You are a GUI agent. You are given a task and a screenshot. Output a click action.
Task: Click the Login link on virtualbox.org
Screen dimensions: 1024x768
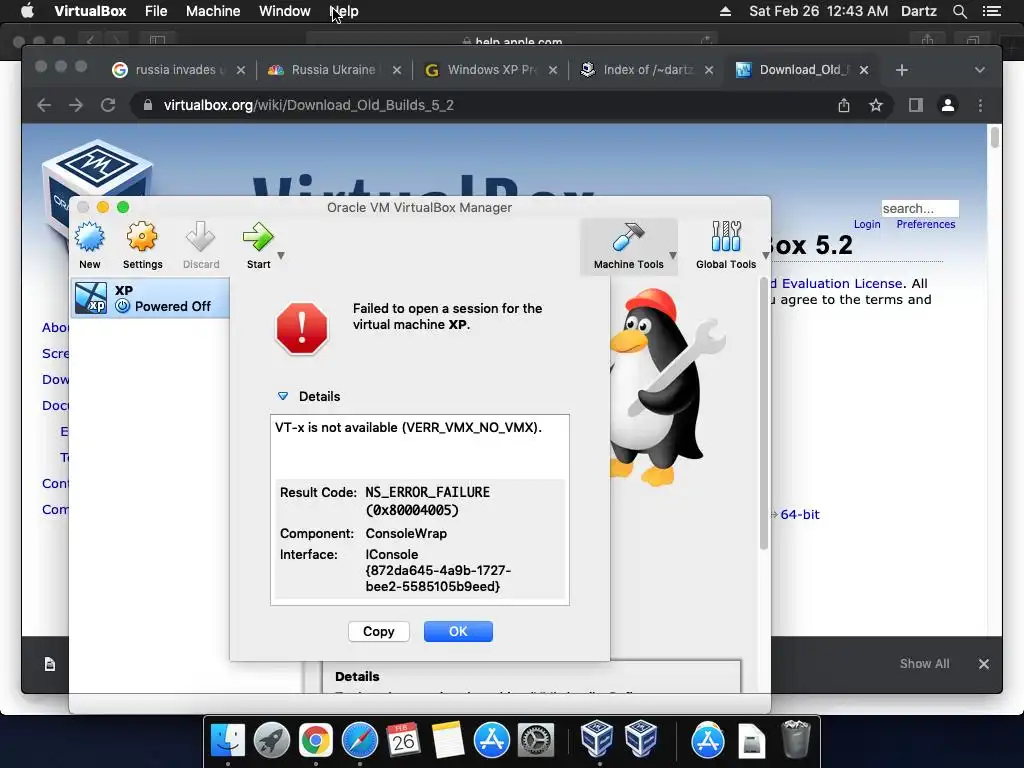click(x=867, y=224)
